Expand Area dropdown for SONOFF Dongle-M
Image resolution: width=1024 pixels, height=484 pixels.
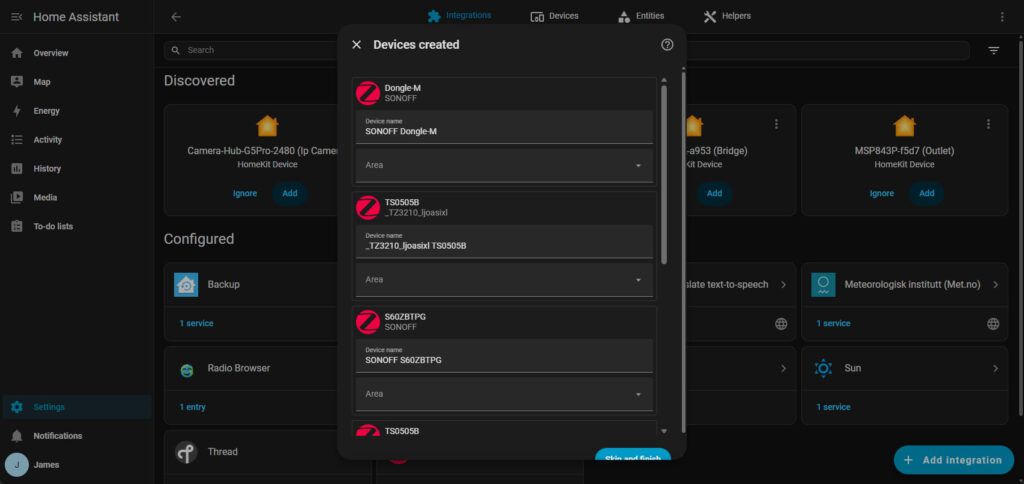pos(638,165)
